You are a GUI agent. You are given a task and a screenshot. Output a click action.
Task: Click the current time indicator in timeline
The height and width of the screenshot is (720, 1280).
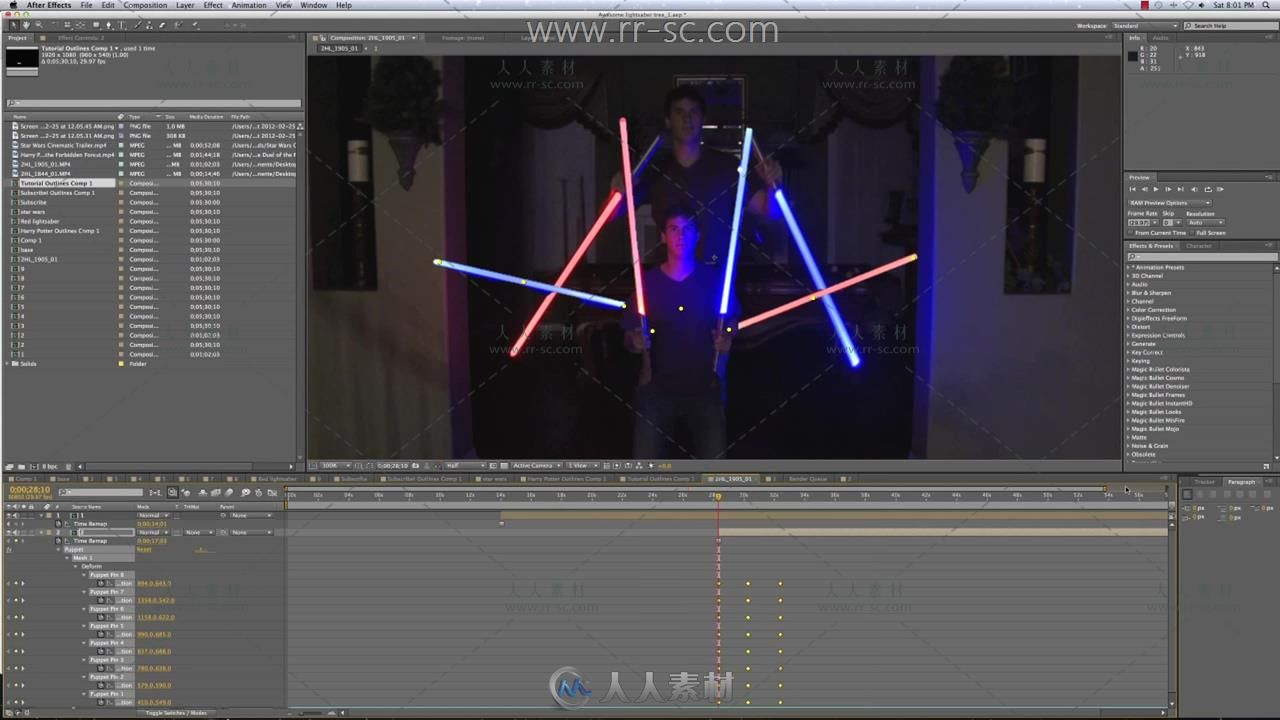point(718,496)
